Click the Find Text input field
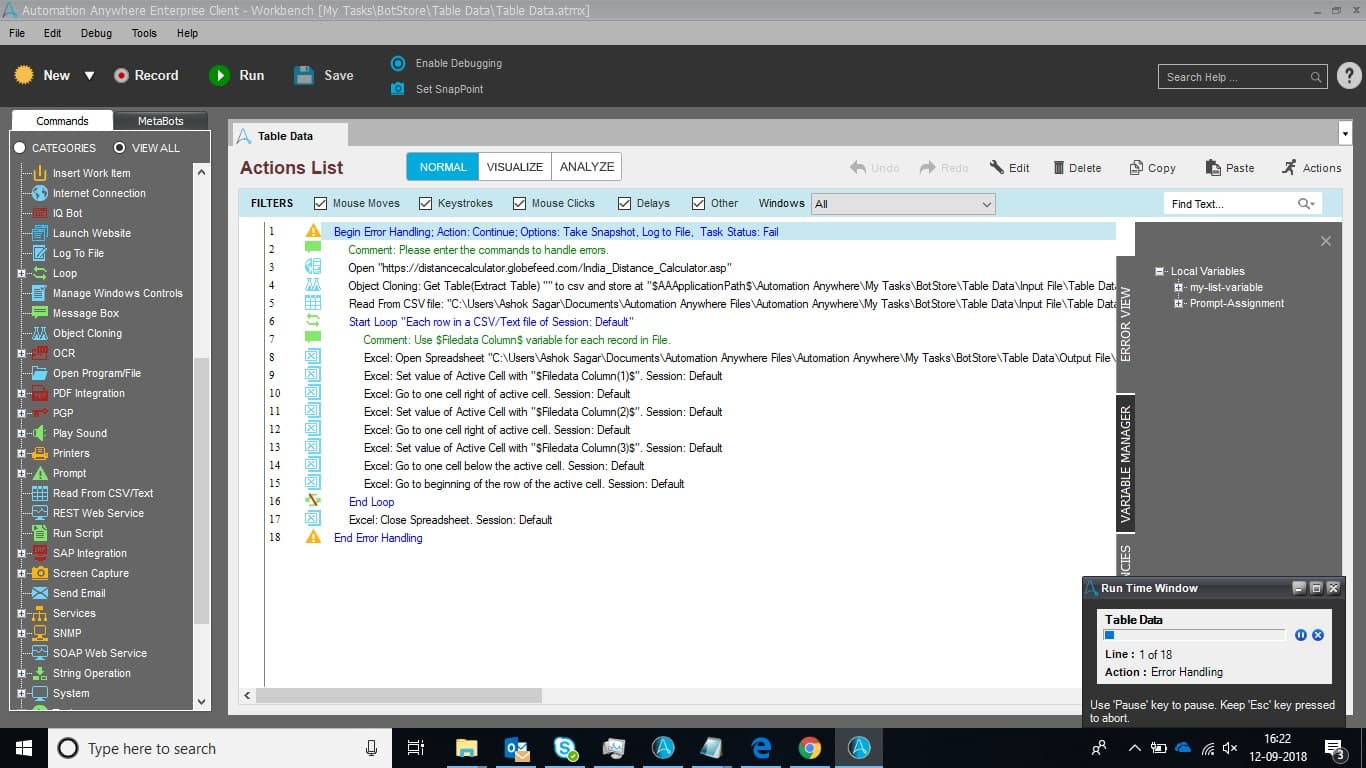The height and width of the screenshot is (768, 1366). click(x=1232, y=204)
